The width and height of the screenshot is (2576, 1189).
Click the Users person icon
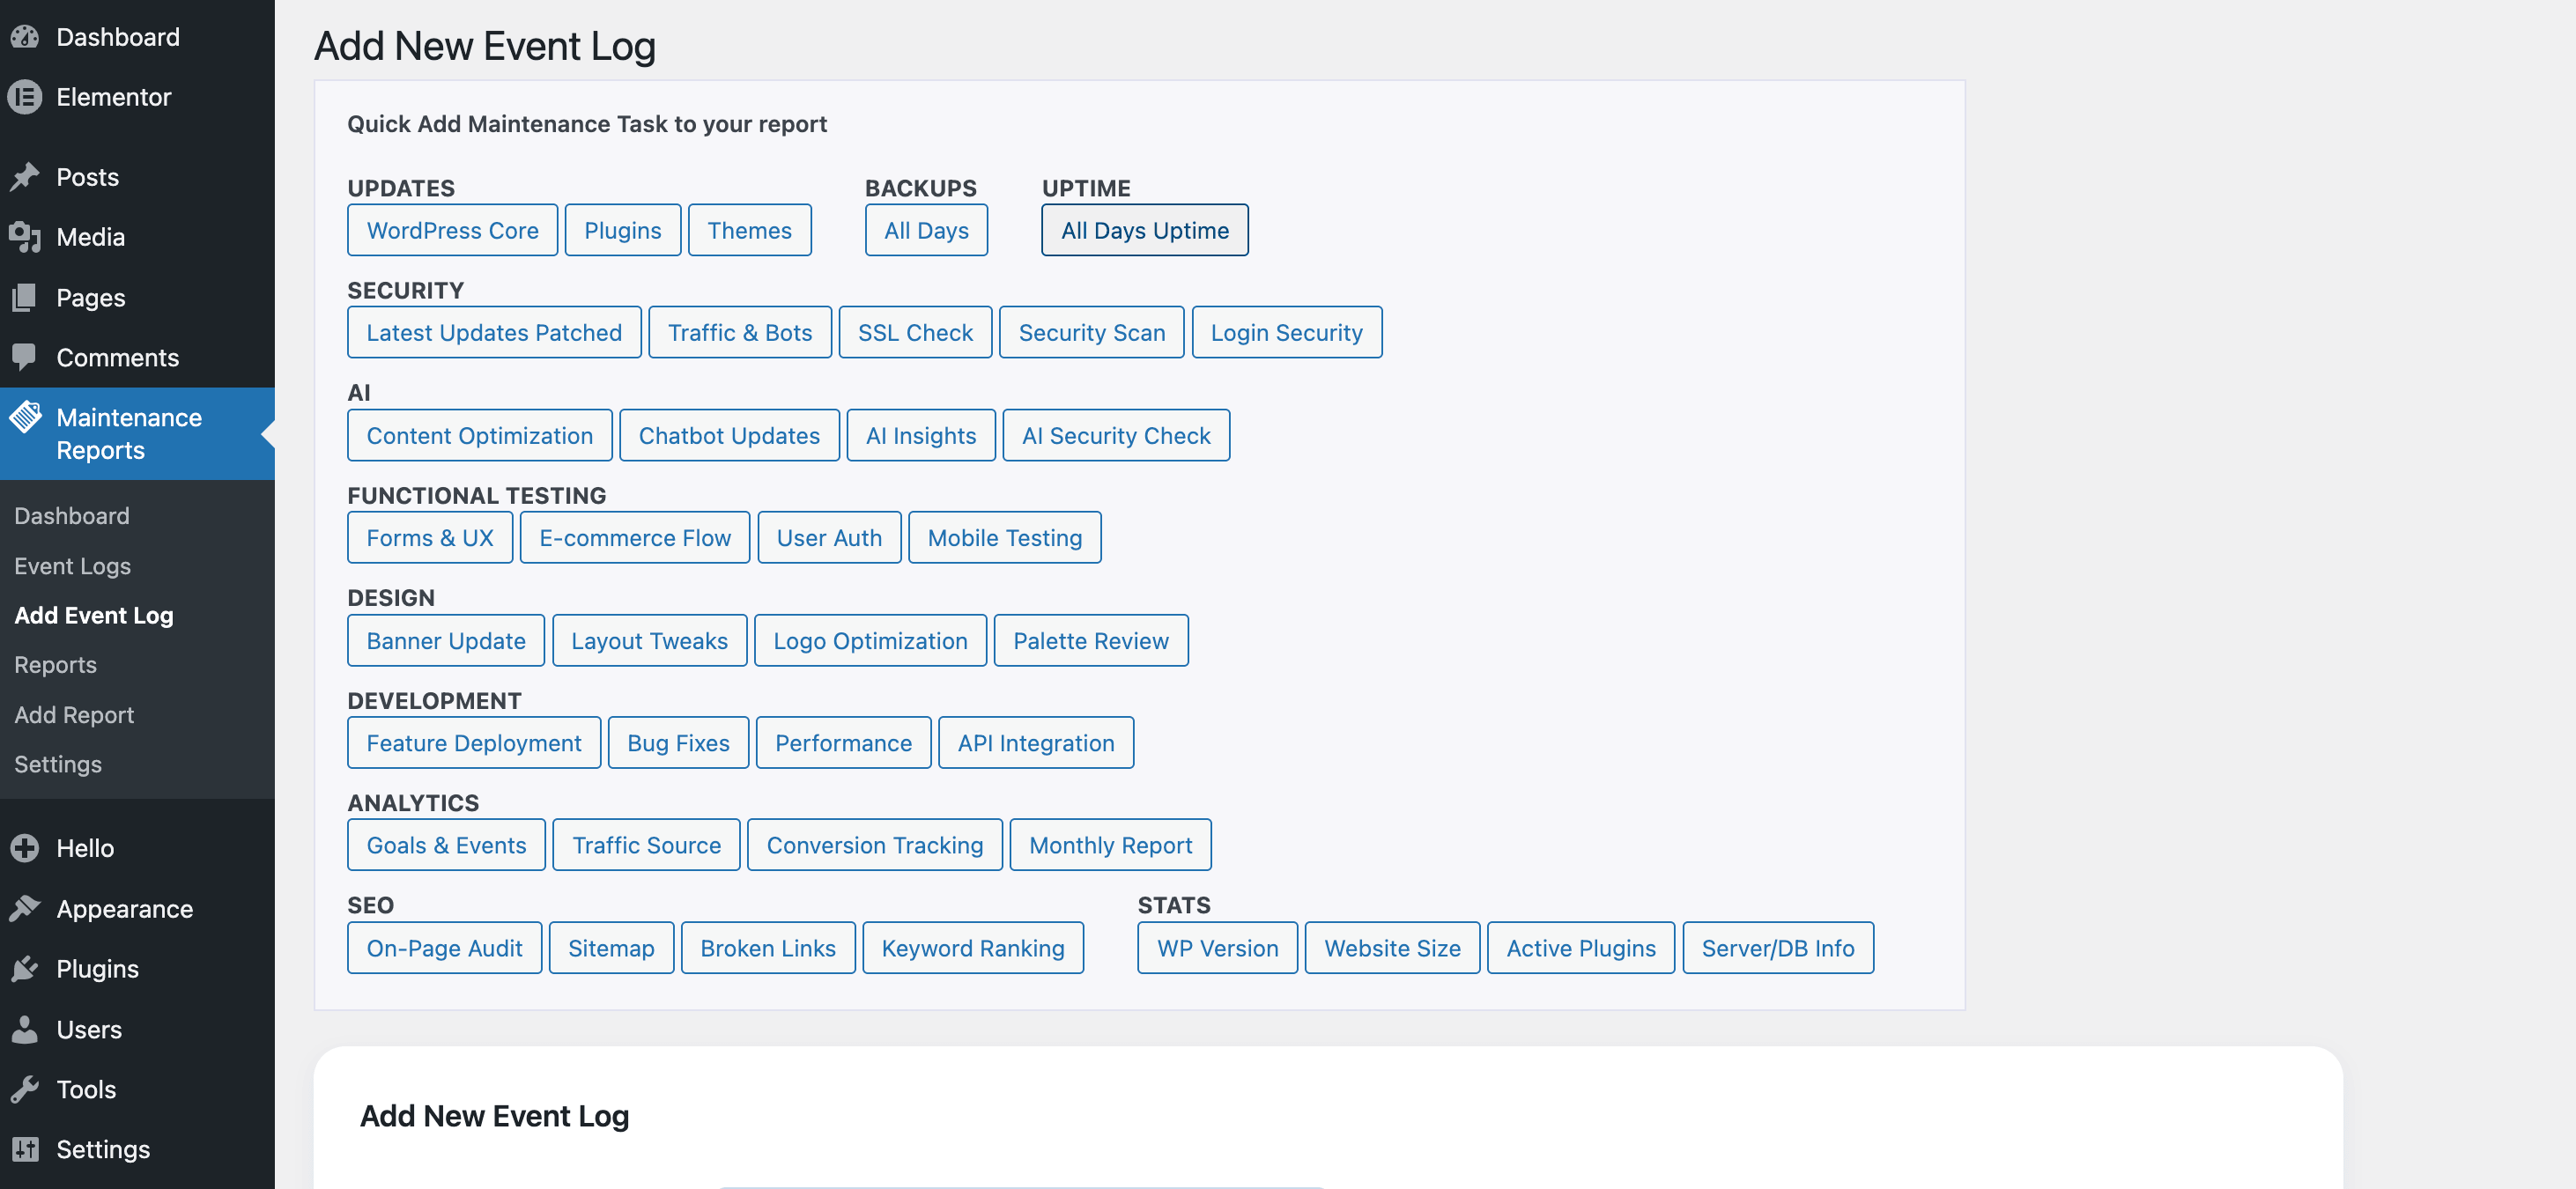[x=25, y=1029]
